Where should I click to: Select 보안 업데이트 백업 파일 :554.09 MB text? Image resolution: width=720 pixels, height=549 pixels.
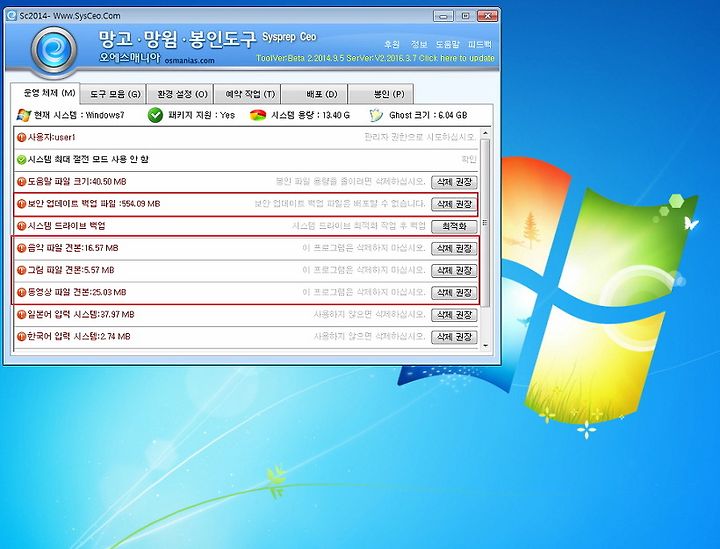coord(94,204)
